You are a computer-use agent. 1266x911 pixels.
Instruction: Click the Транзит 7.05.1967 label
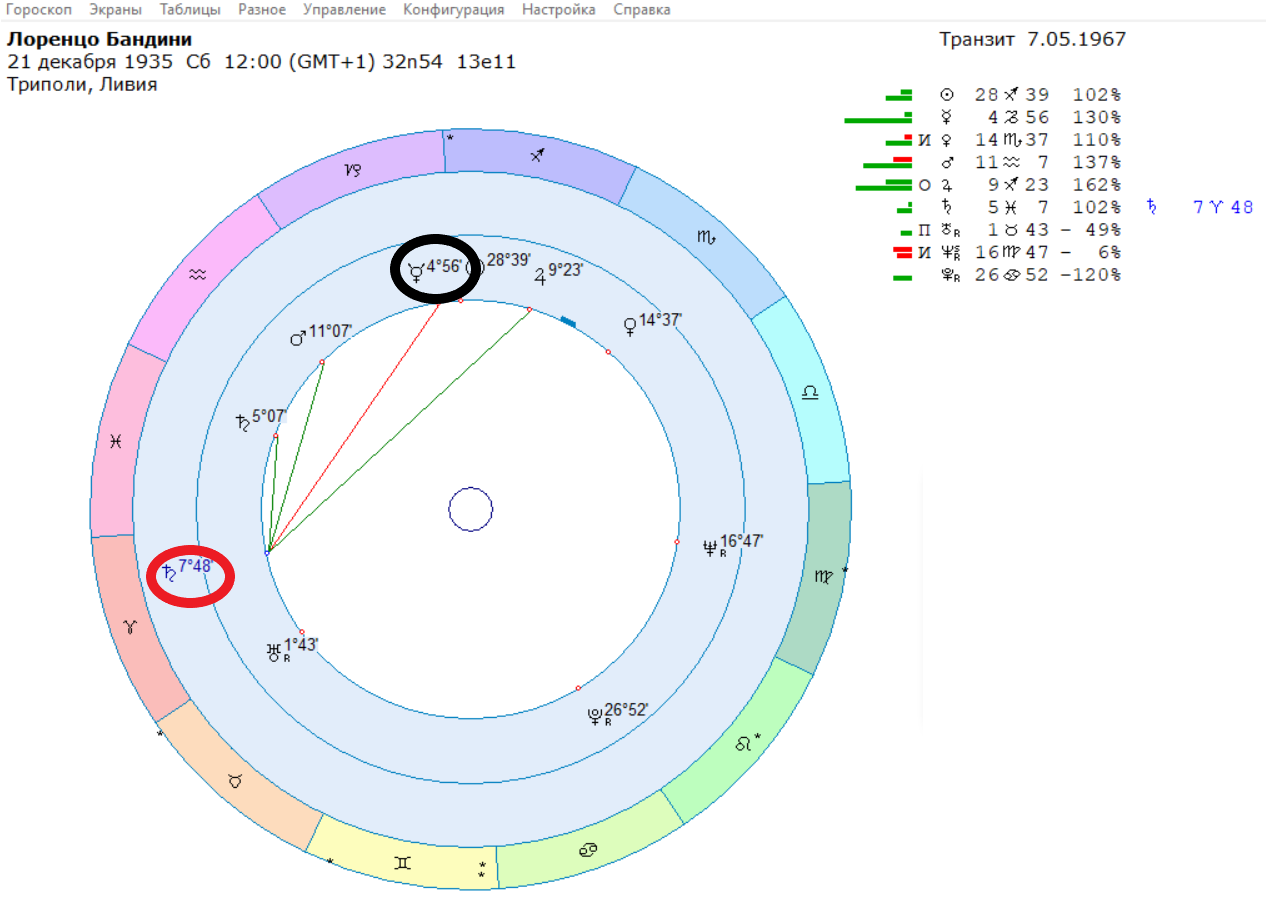pyautogui.click(x=1032, y=39)
